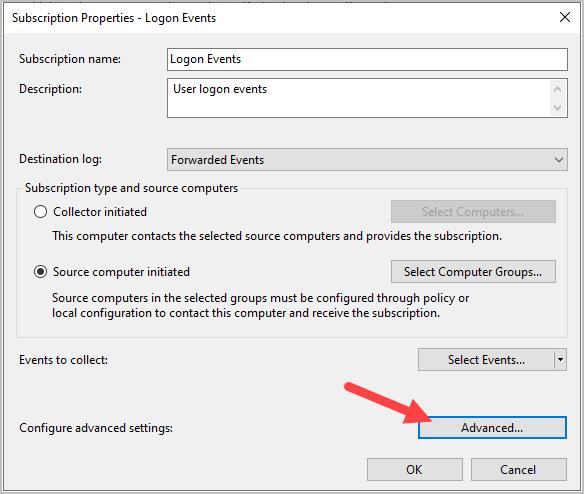
Task: Click the 'Description:' label
Action: 50,89
